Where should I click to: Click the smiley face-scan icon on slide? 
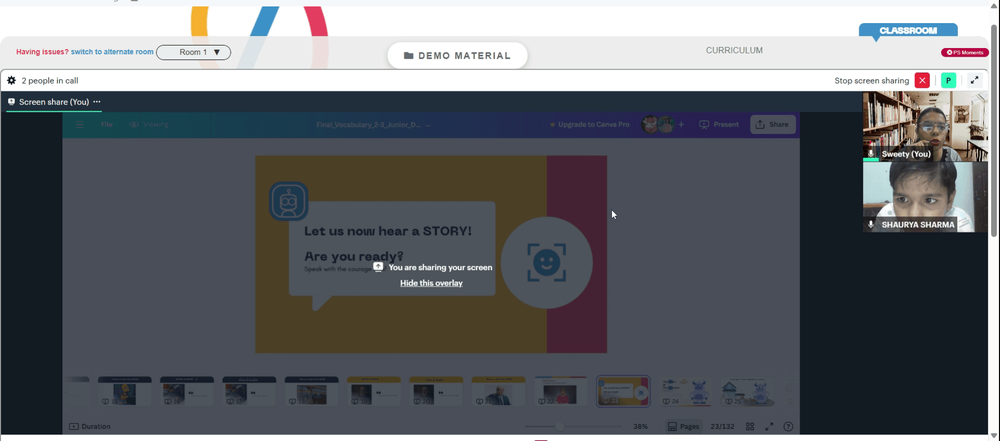click(547, 262)
